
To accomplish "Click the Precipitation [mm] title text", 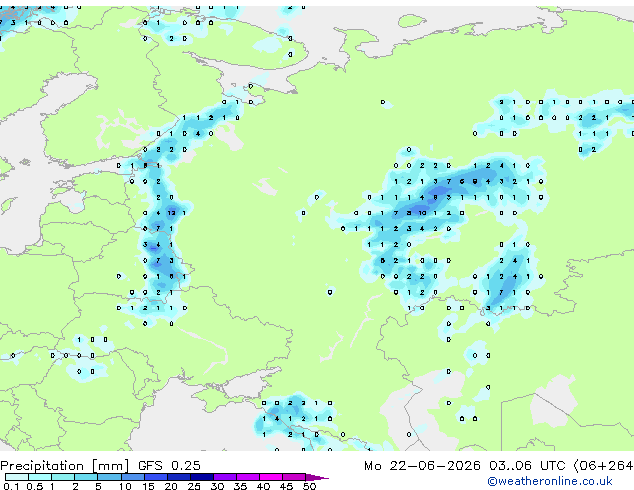I will click(x=65, y=466).
